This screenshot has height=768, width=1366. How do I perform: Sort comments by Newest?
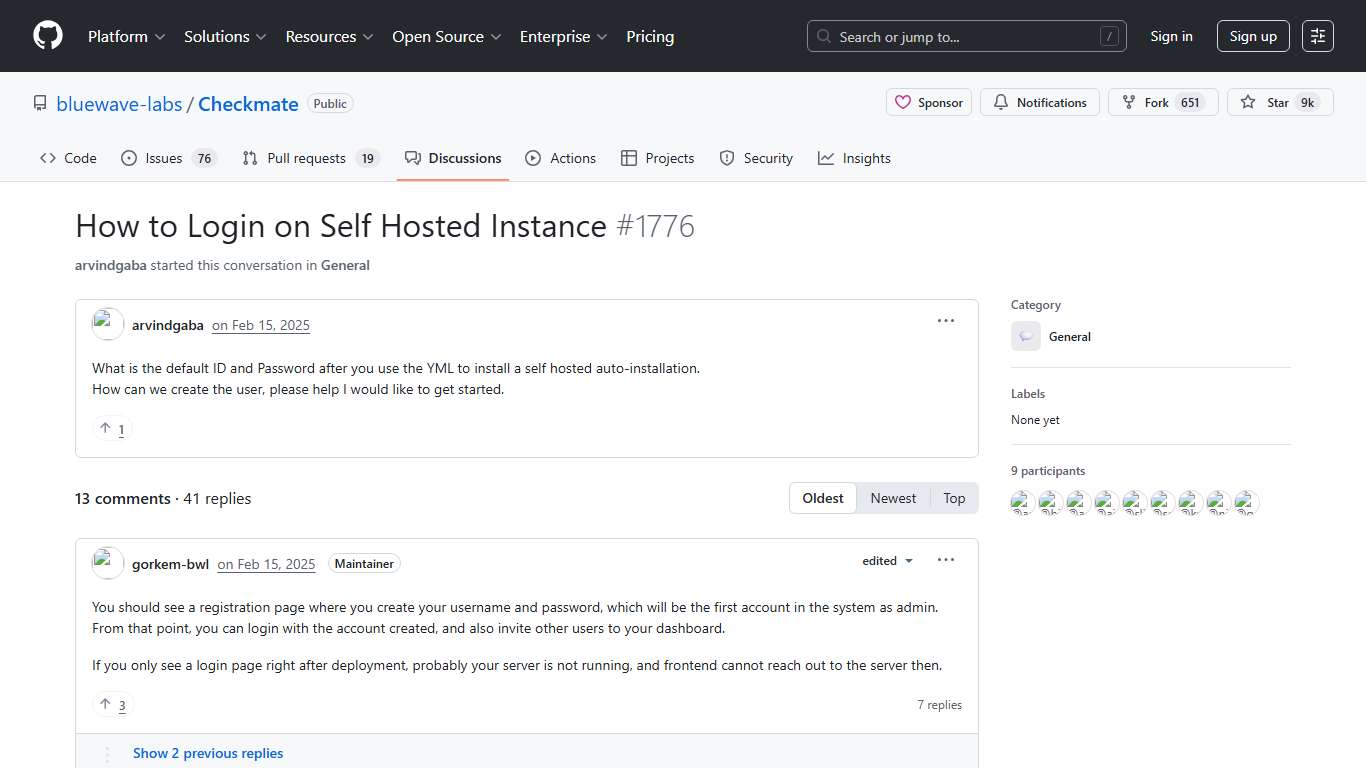[x=892, y=497]
